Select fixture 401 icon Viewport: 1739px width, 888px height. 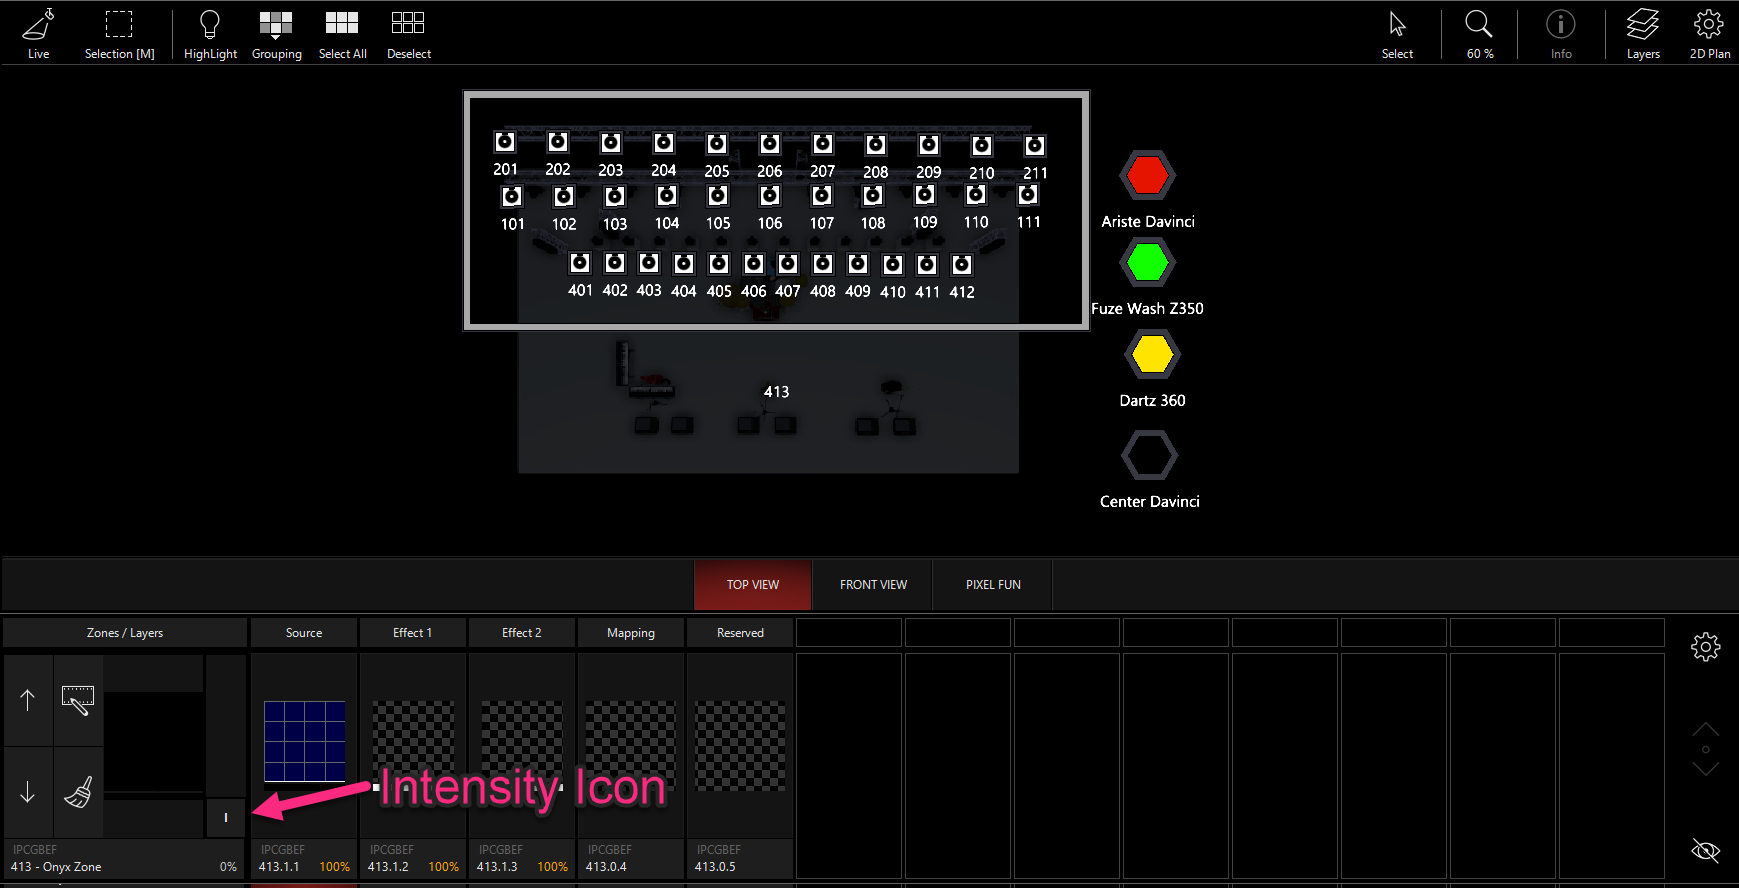click(580, 263)
